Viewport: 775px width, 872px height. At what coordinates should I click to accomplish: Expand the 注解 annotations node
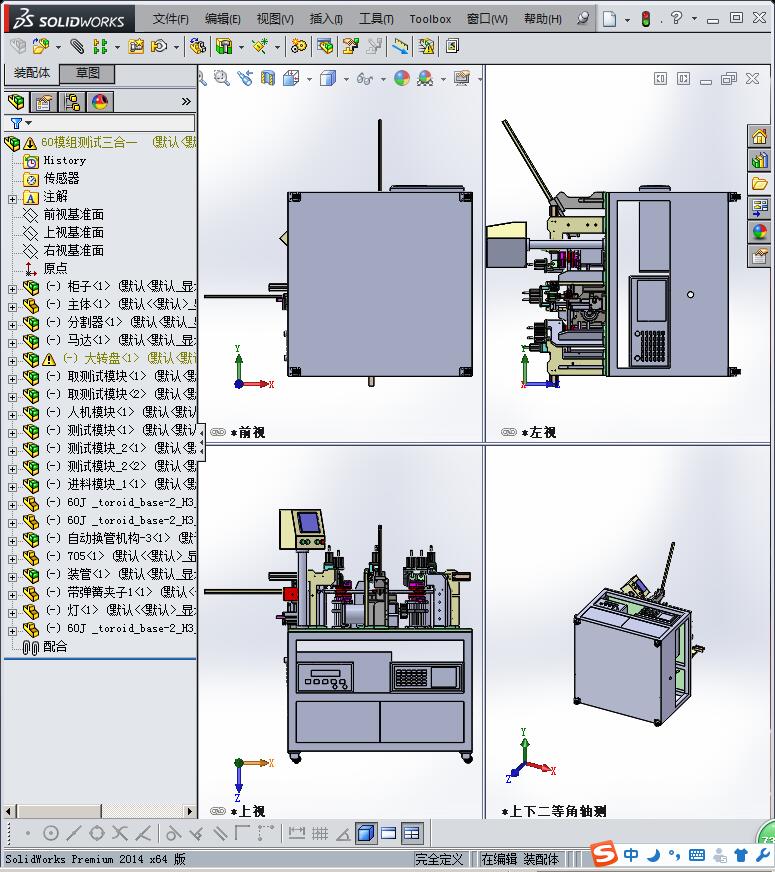pyautogui.click(x=12, y=199)
